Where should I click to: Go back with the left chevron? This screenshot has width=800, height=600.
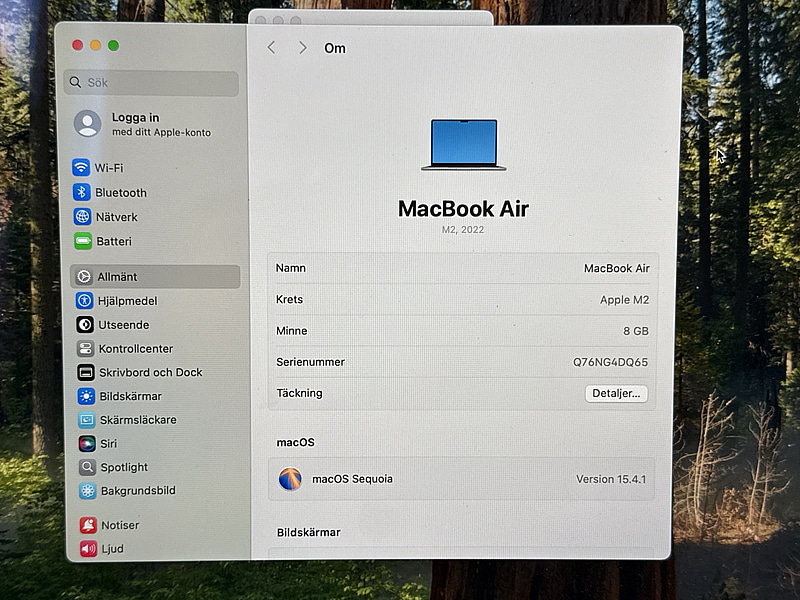[x=271, y=48]
